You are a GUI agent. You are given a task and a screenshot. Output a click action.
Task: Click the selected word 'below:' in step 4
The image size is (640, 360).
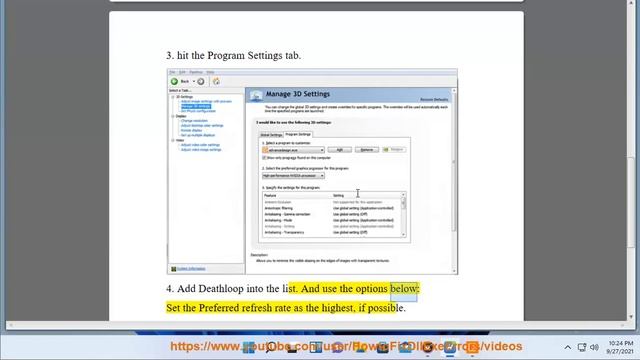404,289
